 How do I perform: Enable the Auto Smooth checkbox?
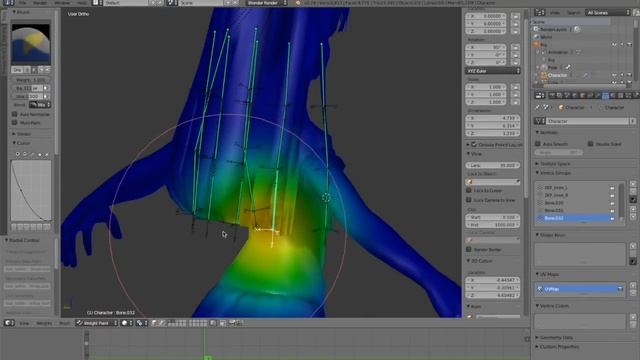coord(538,144)
